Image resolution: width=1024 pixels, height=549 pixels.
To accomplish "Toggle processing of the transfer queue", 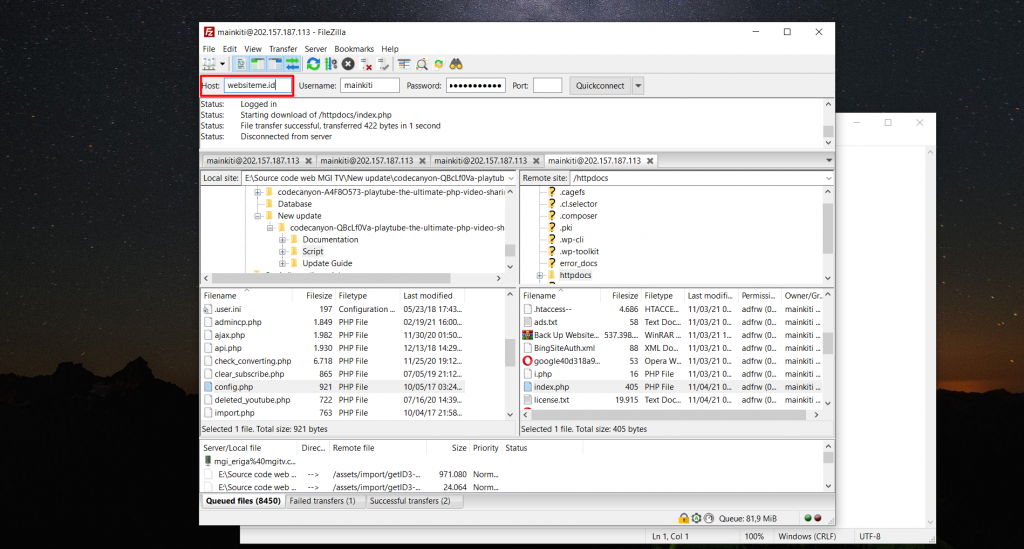I will pyautogui.click(x=331, y=64).
